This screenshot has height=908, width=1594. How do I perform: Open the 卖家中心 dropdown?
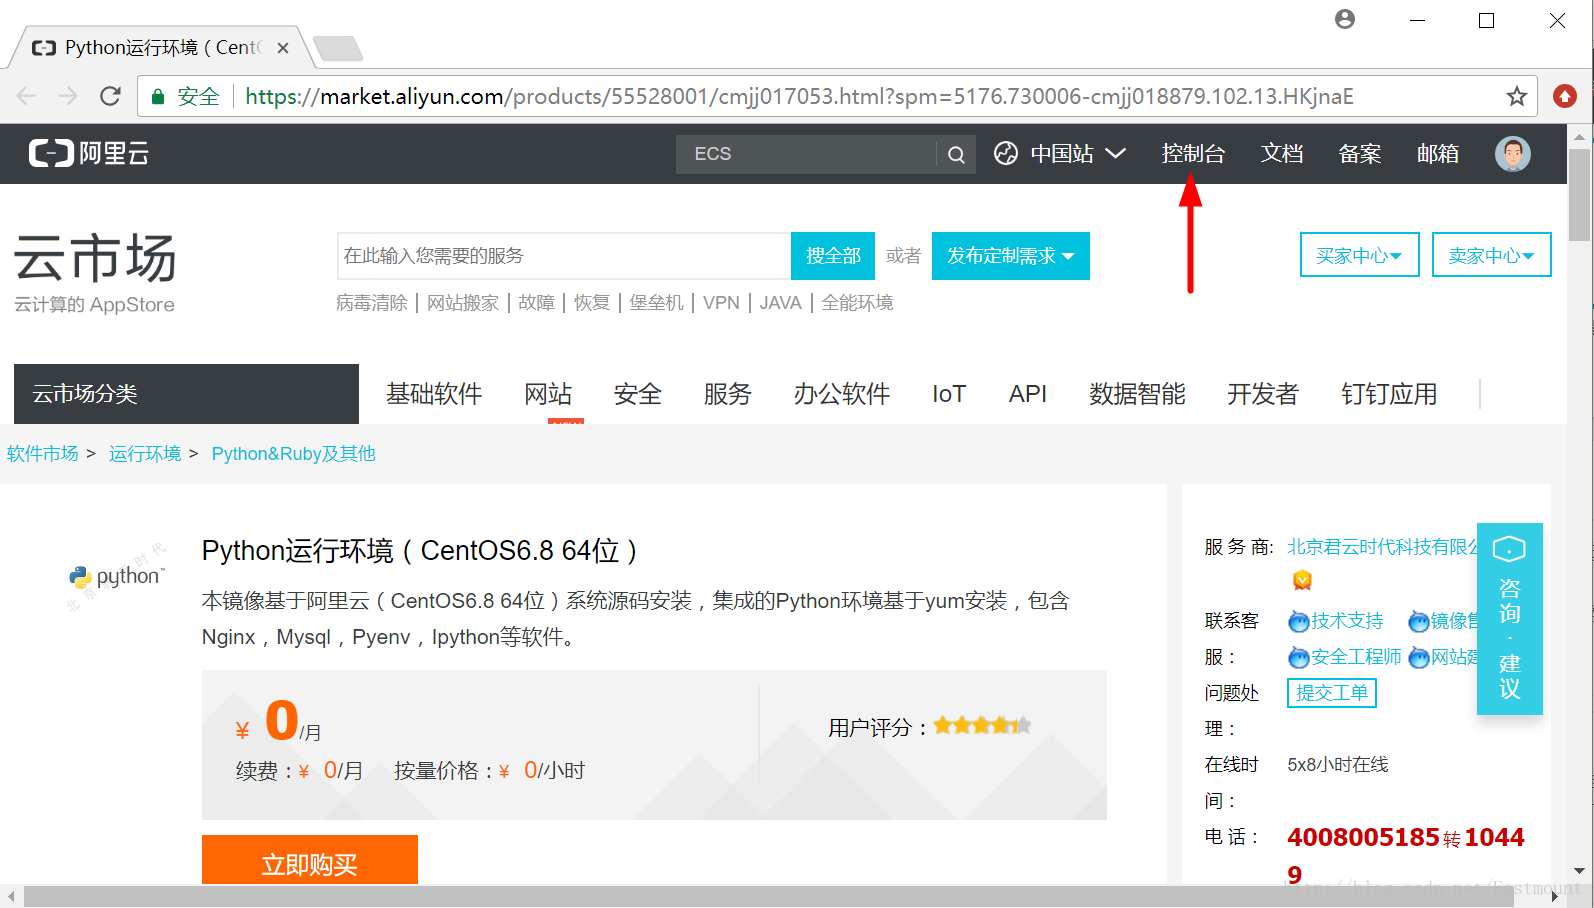click(1491, 255)
